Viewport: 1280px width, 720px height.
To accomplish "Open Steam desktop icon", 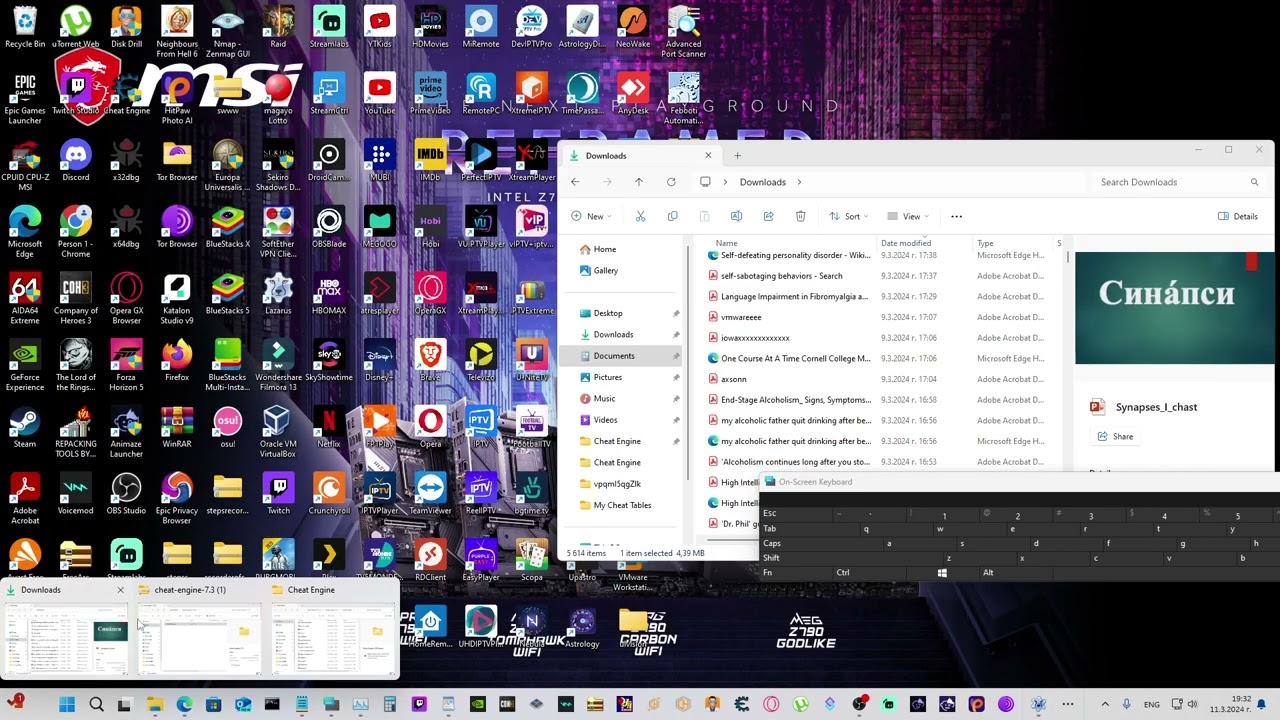I will (x=25, y=427).
